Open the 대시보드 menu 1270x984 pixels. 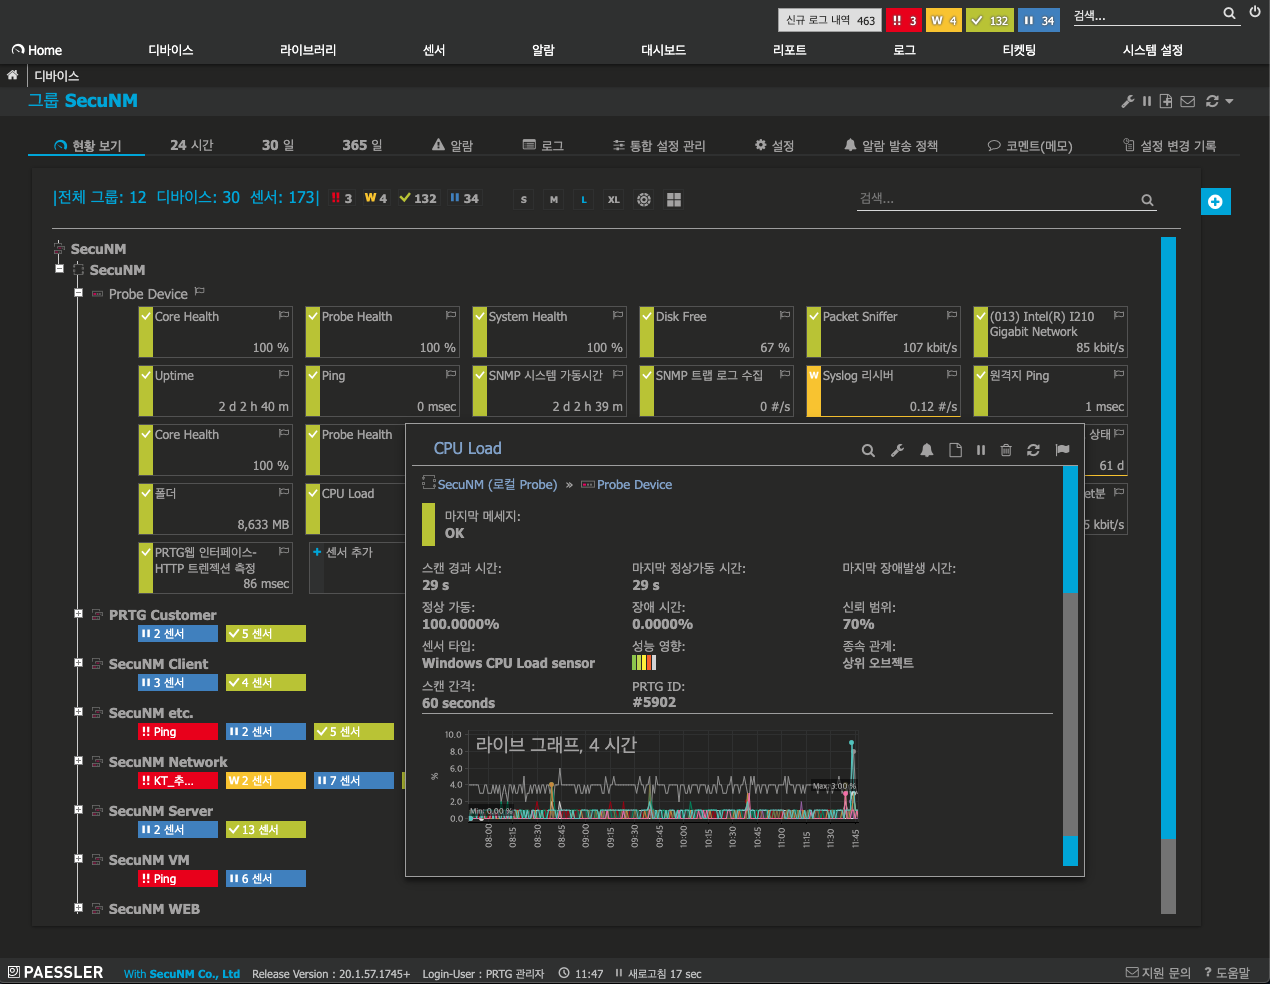point(663,50)
